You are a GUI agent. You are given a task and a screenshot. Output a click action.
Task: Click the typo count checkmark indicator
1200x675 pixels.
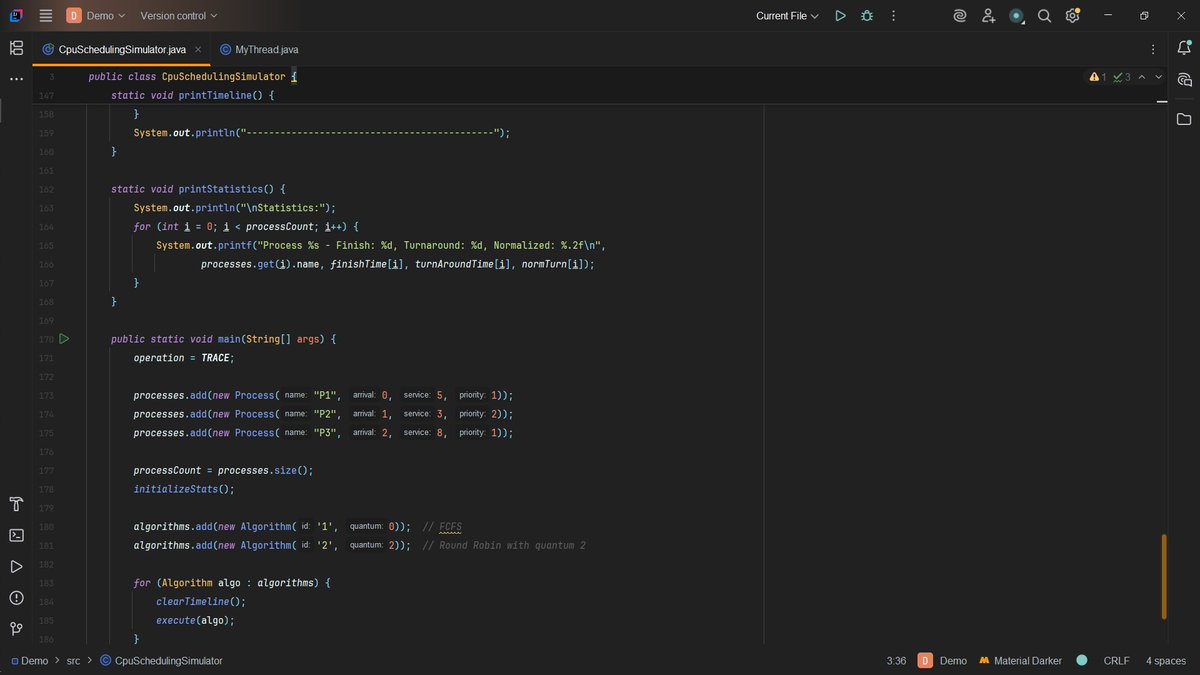point(1122,77)
